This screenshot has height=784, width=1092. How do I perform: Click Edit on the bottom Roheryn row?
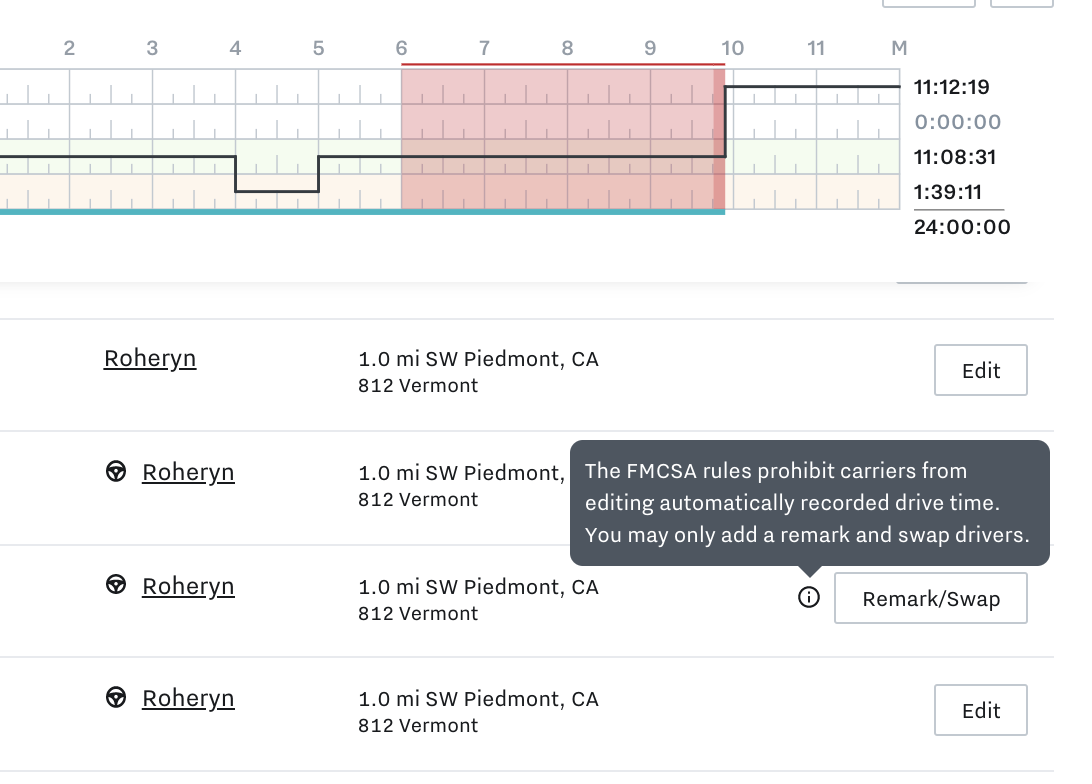[981, 710]
